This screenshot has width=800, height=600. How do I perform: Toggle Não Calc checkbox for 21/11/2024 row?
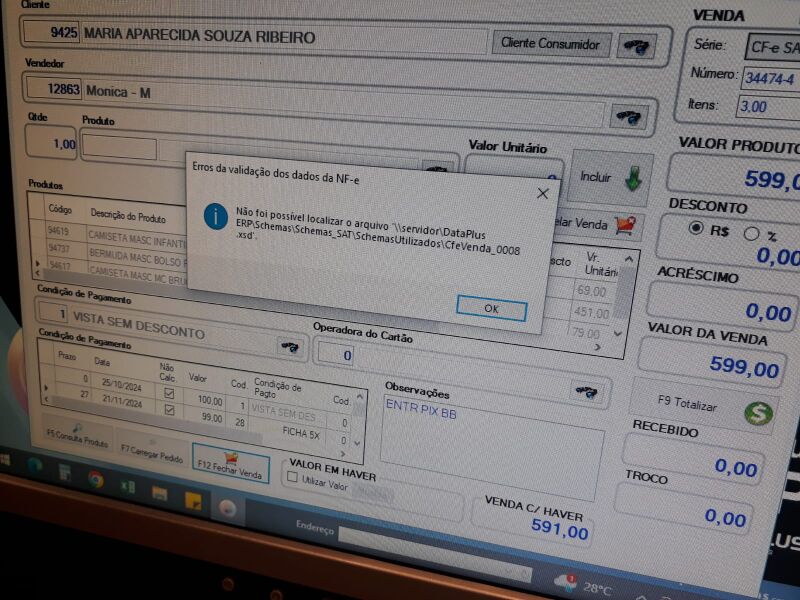(169, 410)
